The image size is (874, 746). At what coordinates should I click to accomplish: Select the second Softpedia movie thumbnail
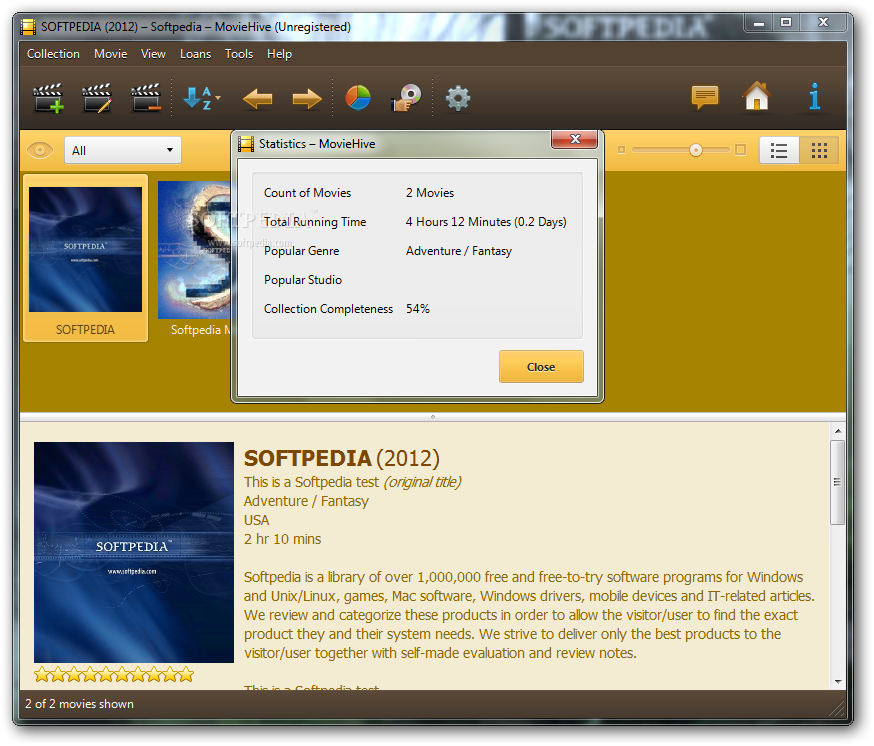[195, 259]
